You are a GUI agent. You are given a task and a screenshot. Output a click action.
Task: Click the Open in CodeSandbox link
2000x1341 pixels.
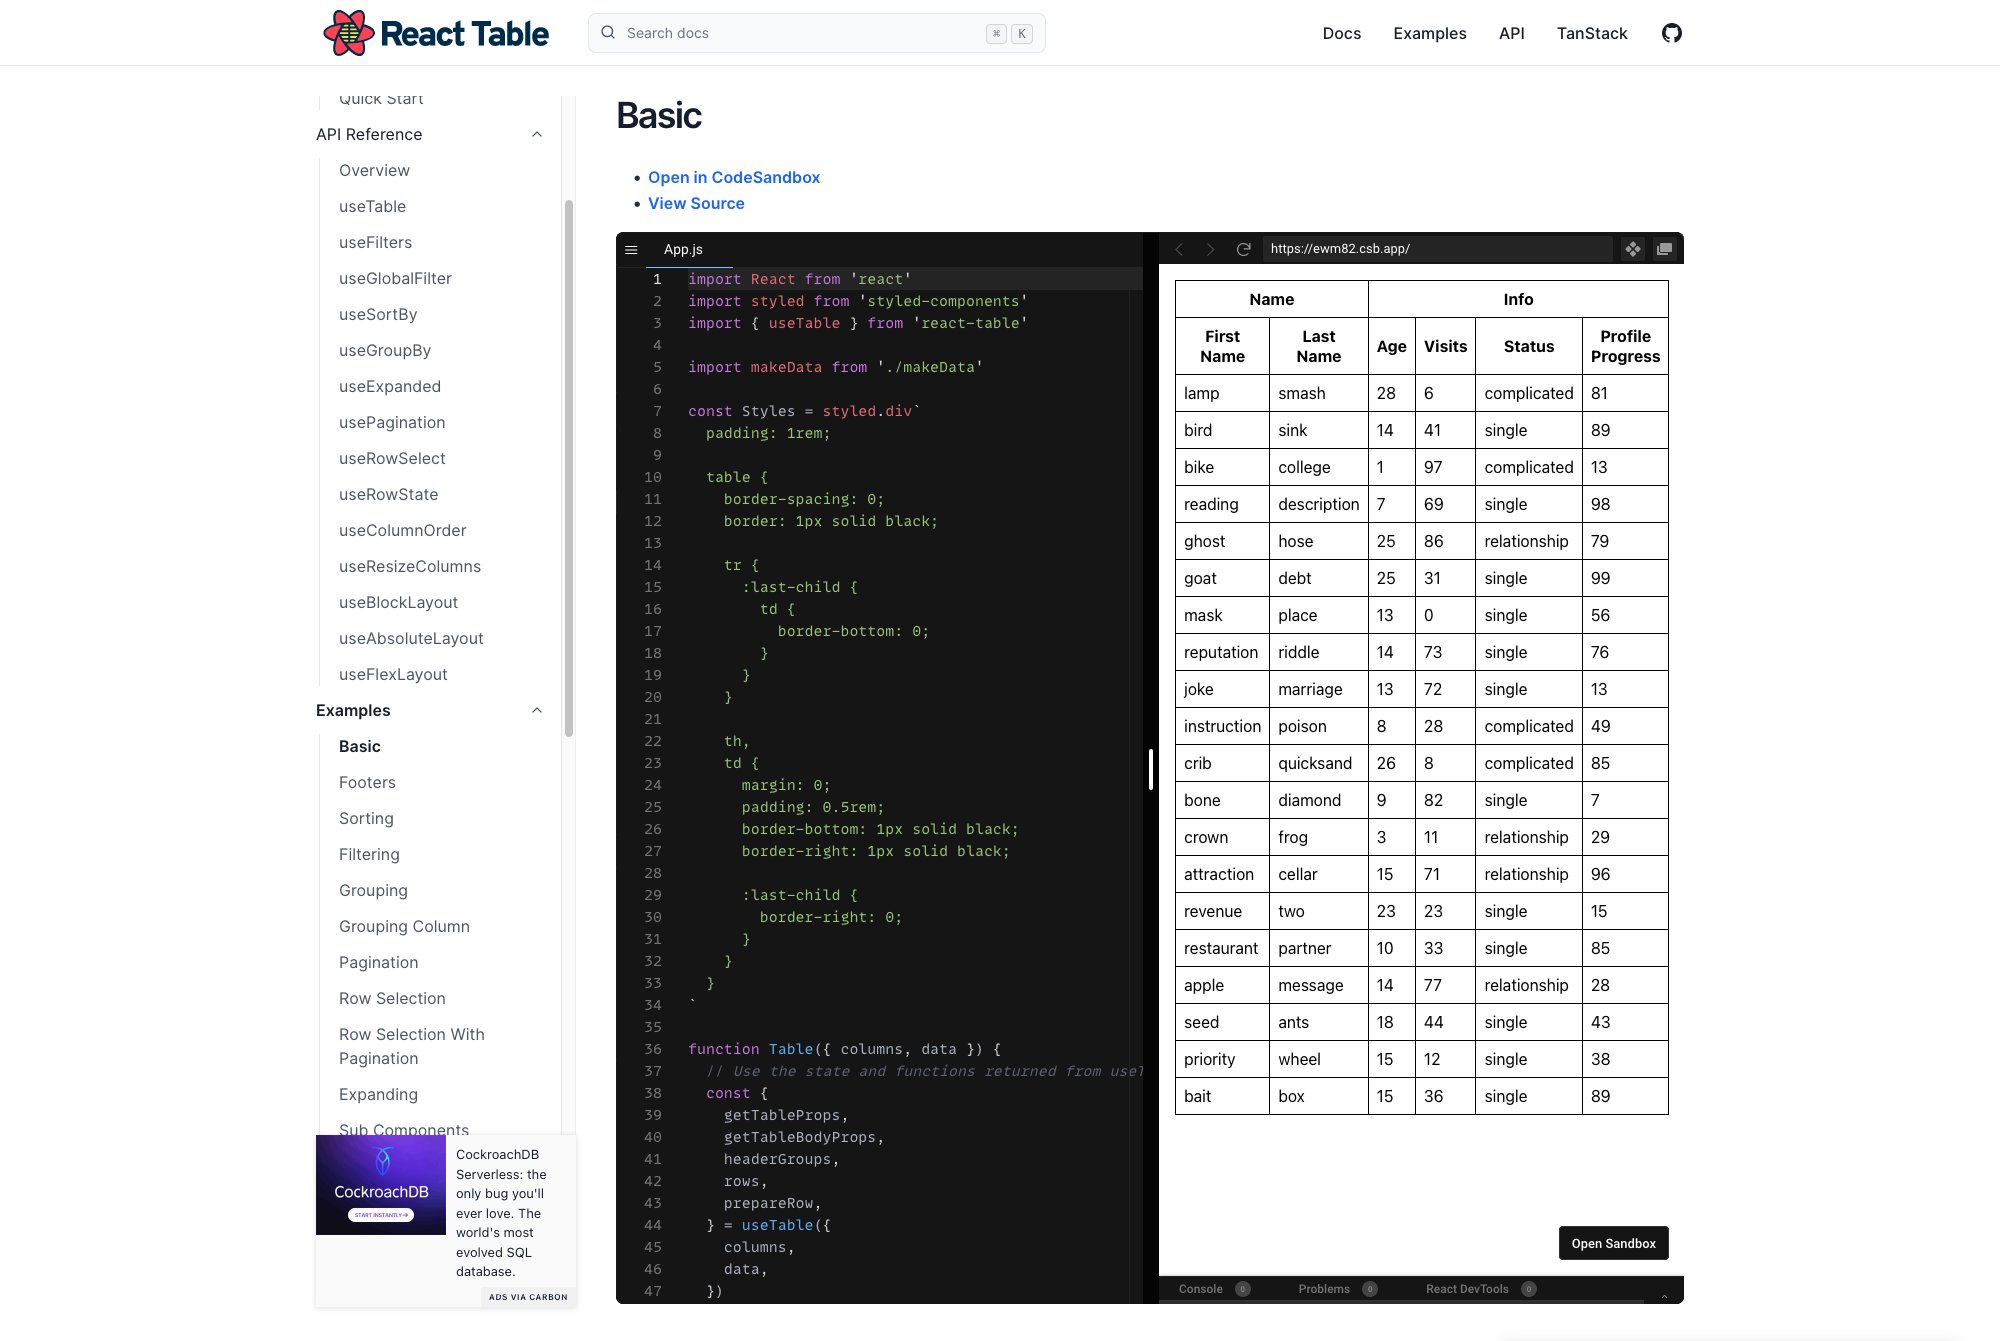[x=734, y=177]
